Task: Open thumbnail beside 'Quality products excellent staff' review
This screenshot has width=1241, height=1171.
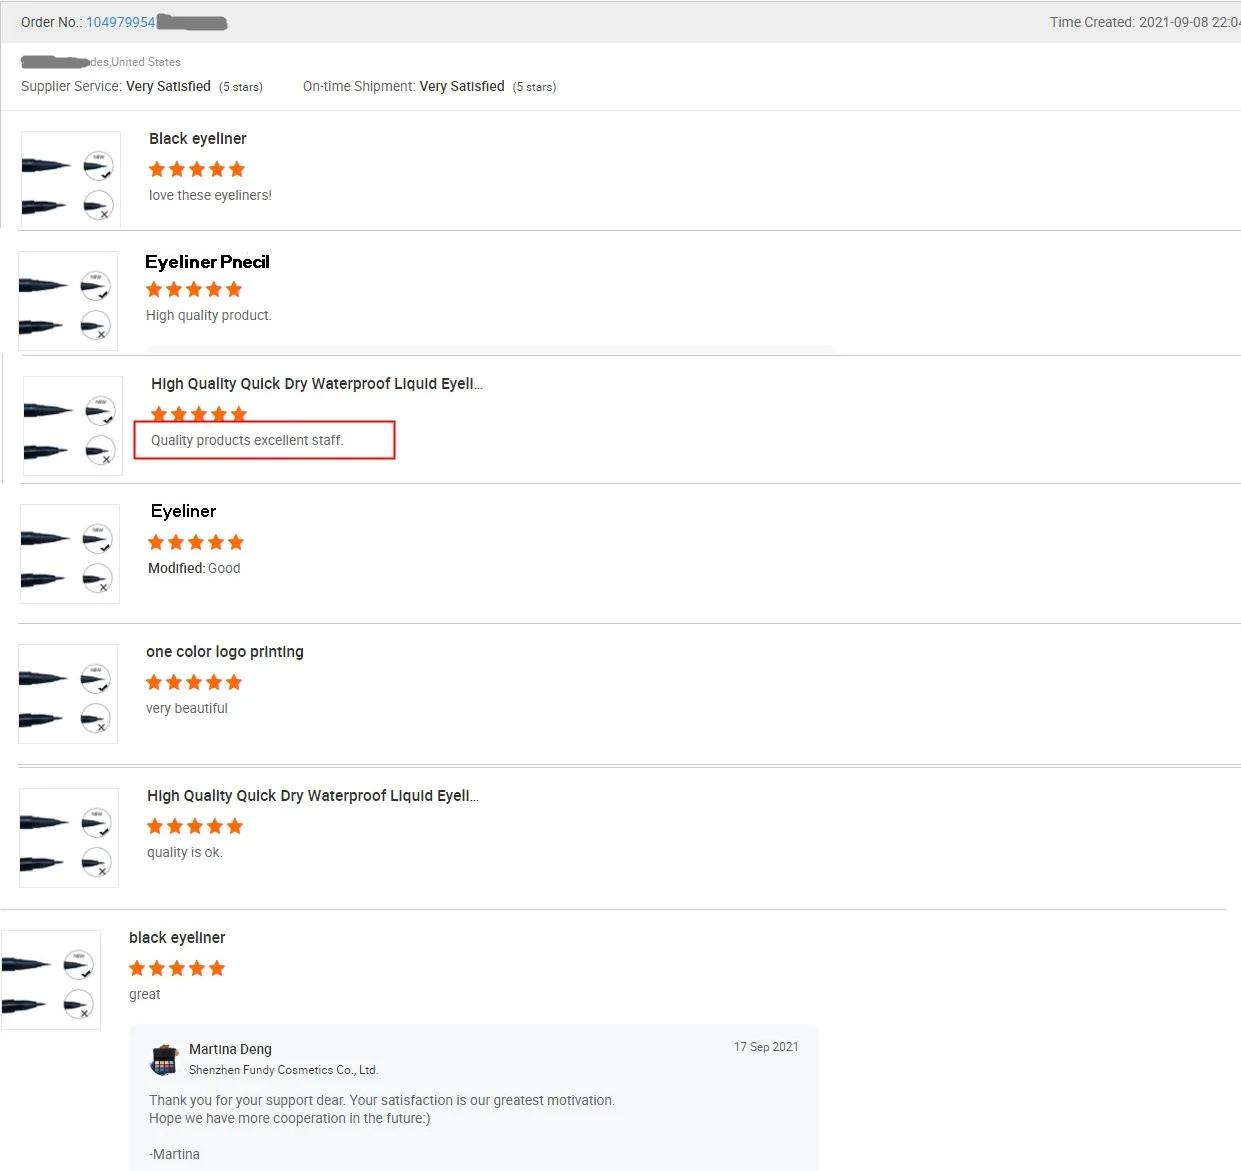Action: pos(73,426)
